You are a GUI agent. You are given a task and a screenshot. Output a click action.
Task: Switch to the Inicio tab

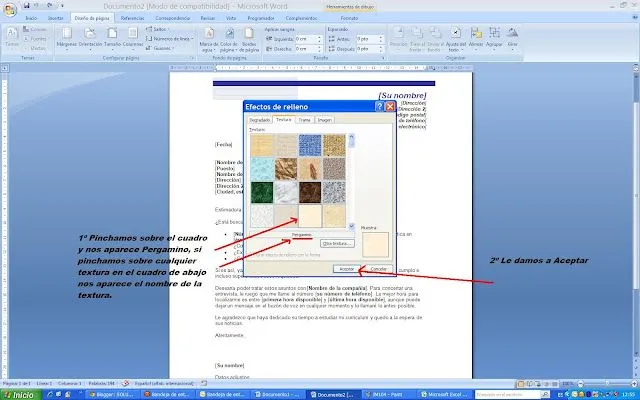coord(31,18)
